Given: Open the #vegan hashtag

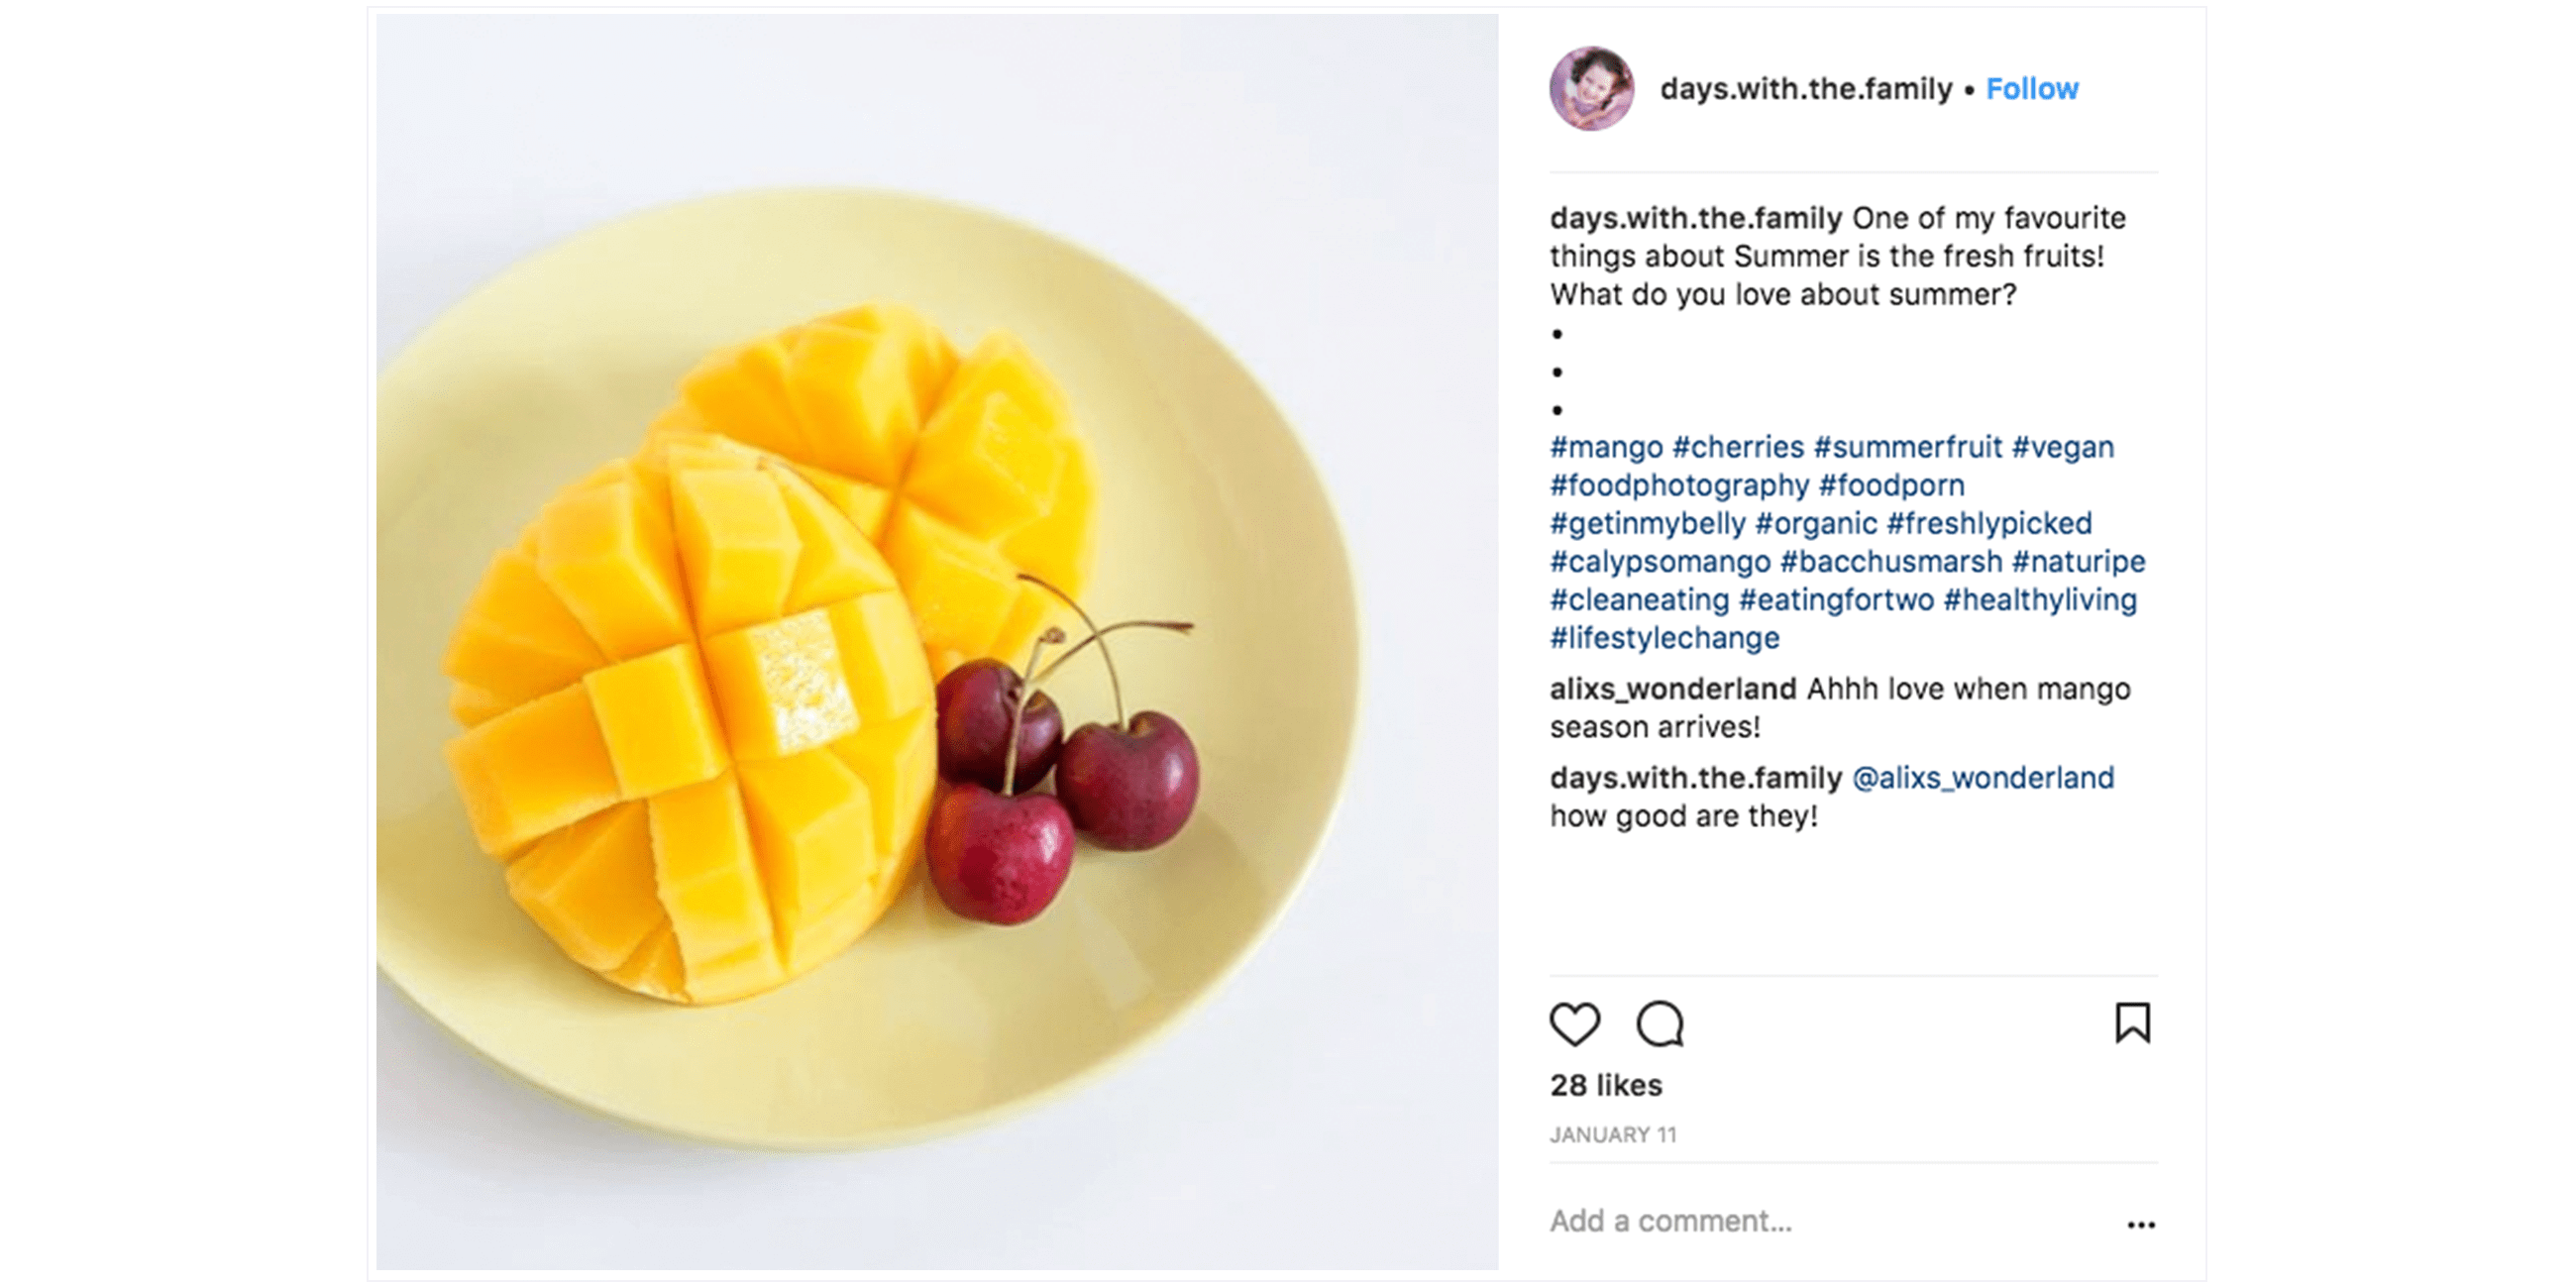Looking at the screenshot, I should point(2063,447).
